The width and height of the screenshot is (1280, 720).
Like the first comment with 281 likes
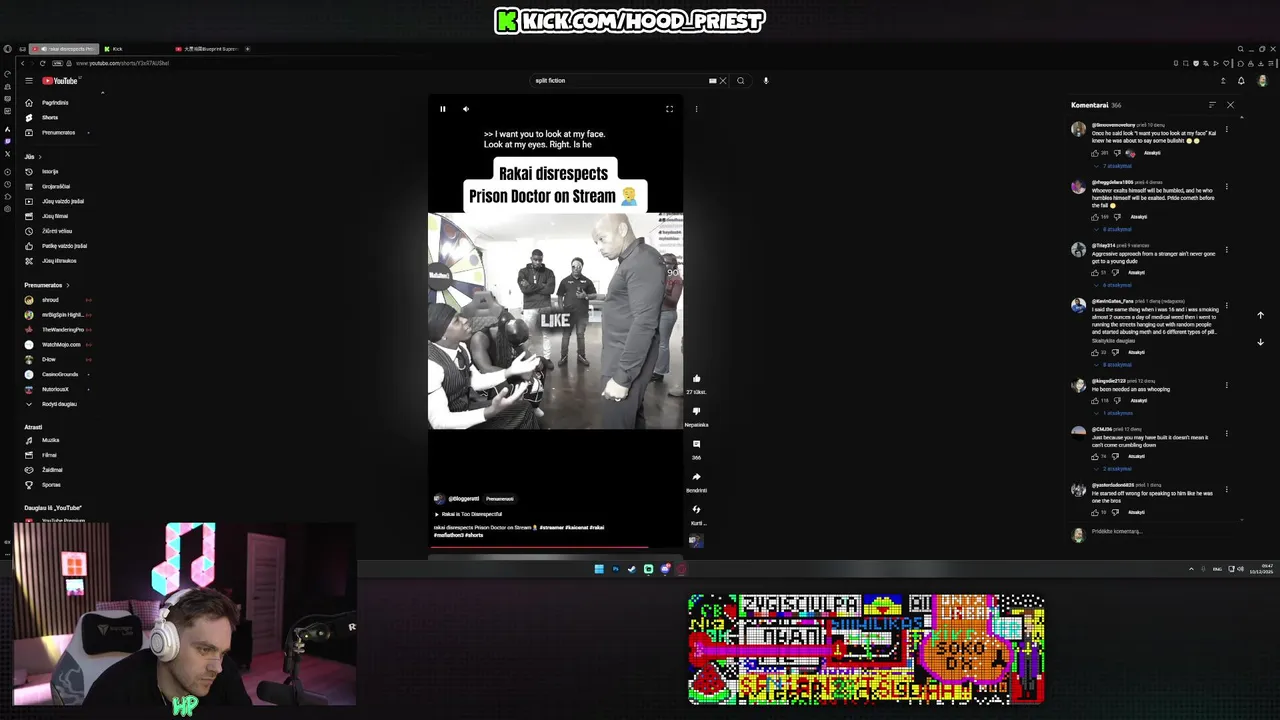[x=1095, y=153]
